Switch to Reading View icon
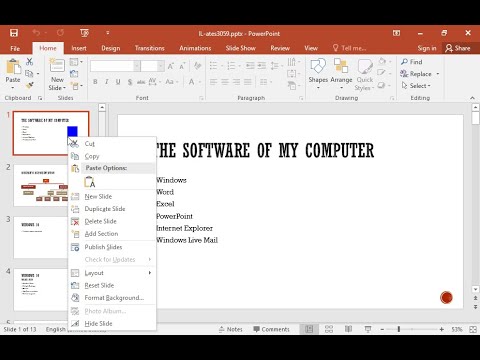 (x=348, y=329)
